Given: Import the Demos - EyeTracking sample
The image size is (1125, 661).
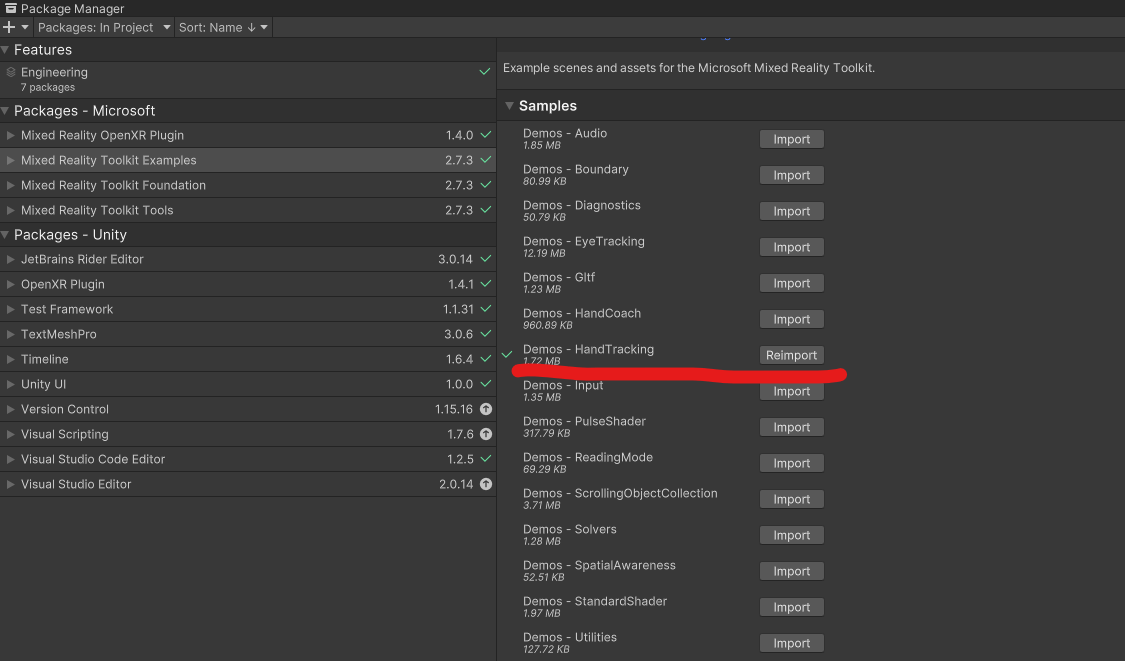Looking at the screenshot, I should [791, 247].
